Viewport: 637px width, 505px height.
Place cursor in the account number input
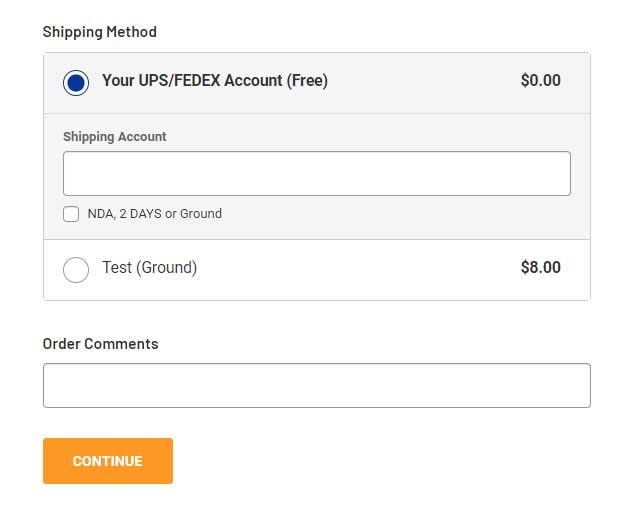pyautogui.click(x=317, y=173)
